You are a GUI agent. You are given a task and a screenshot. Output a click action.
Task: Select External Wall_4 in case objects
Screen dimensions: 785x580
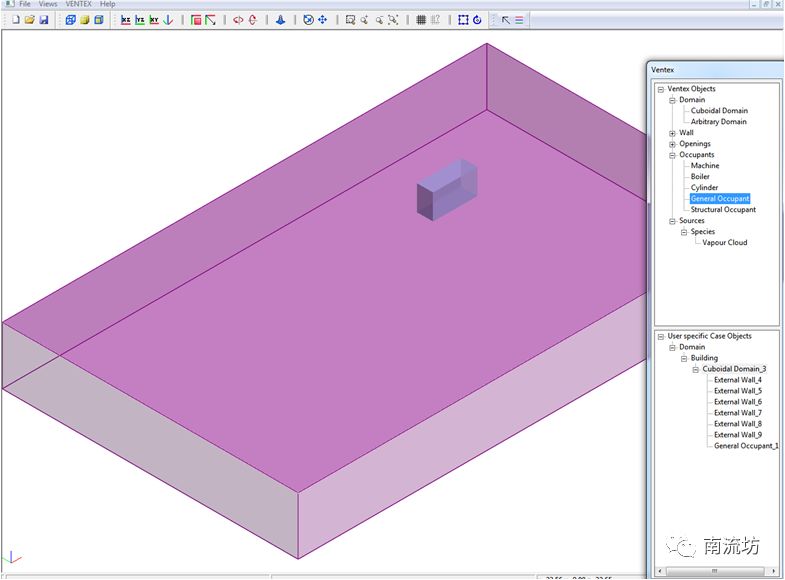[x=737, y=380]
